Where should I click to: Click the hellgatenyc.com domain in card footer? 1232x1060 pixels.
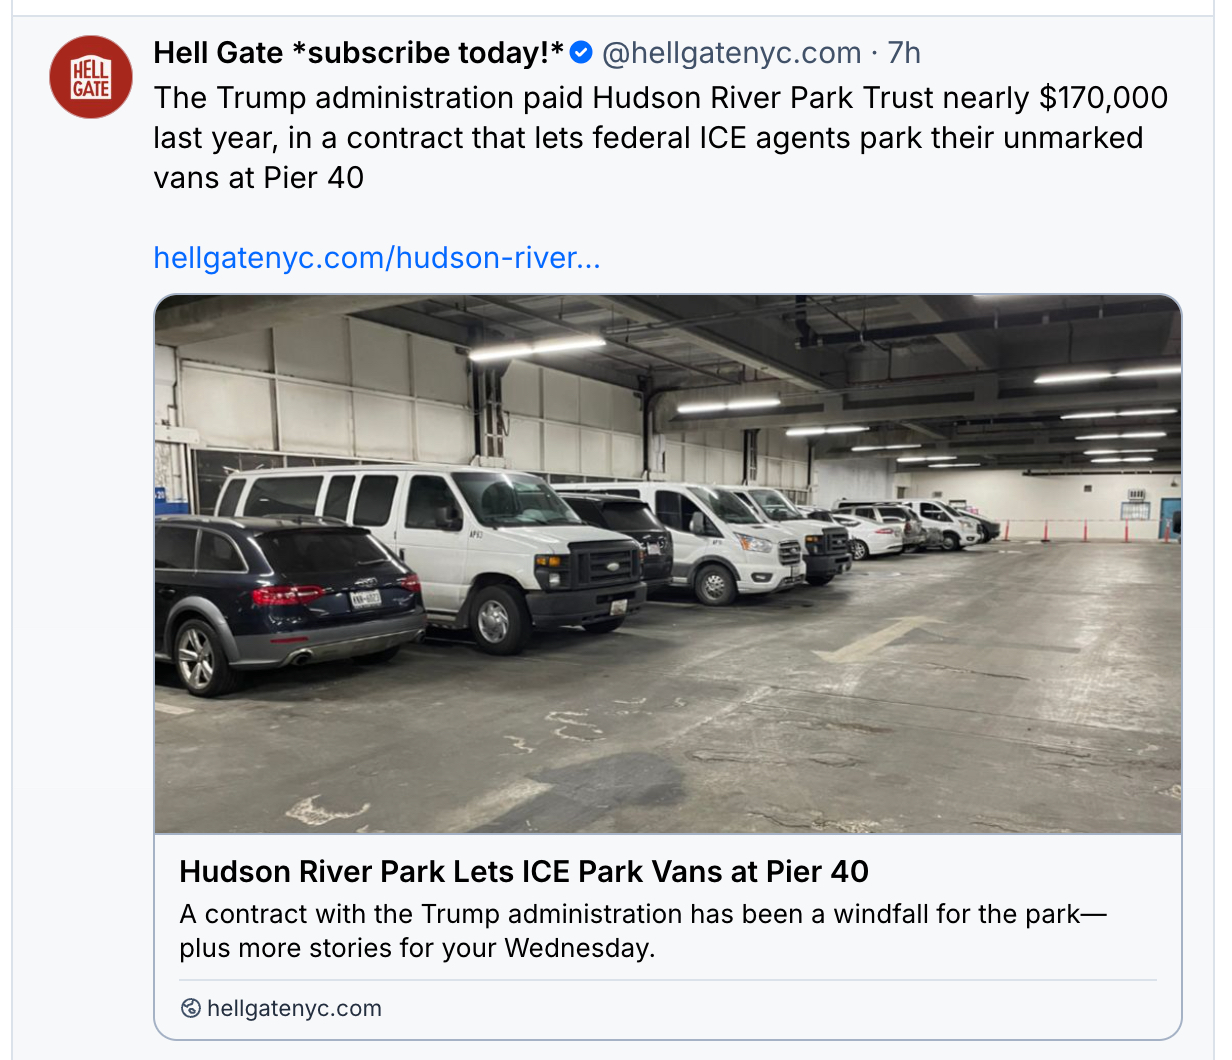[294, 1008]
